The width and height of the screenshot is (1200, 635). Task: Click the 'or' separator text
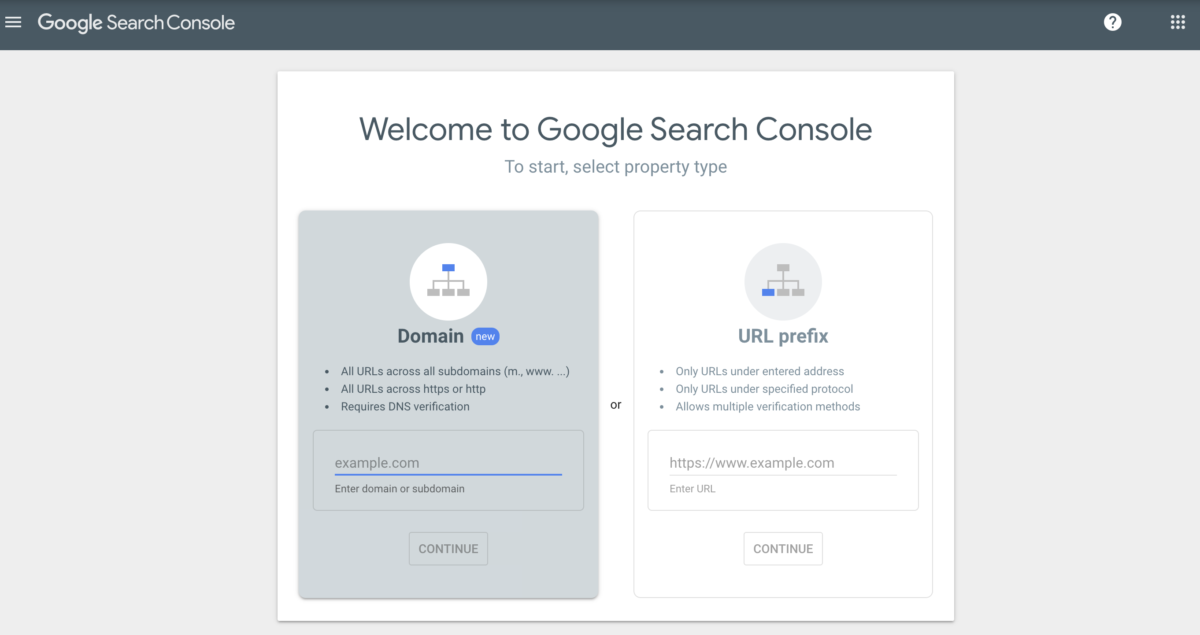point(615,405)
